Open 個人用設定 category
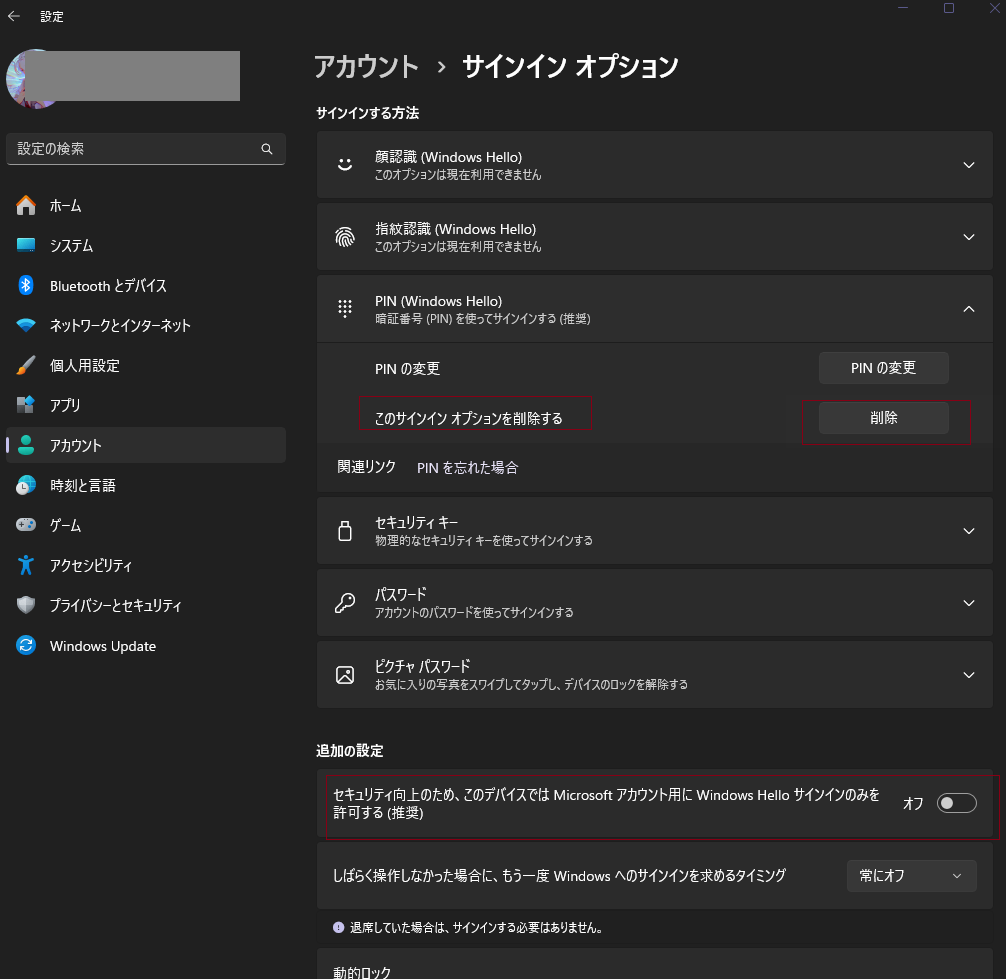This screenshot has height=979, width=1006. click(x=146, y=365)
